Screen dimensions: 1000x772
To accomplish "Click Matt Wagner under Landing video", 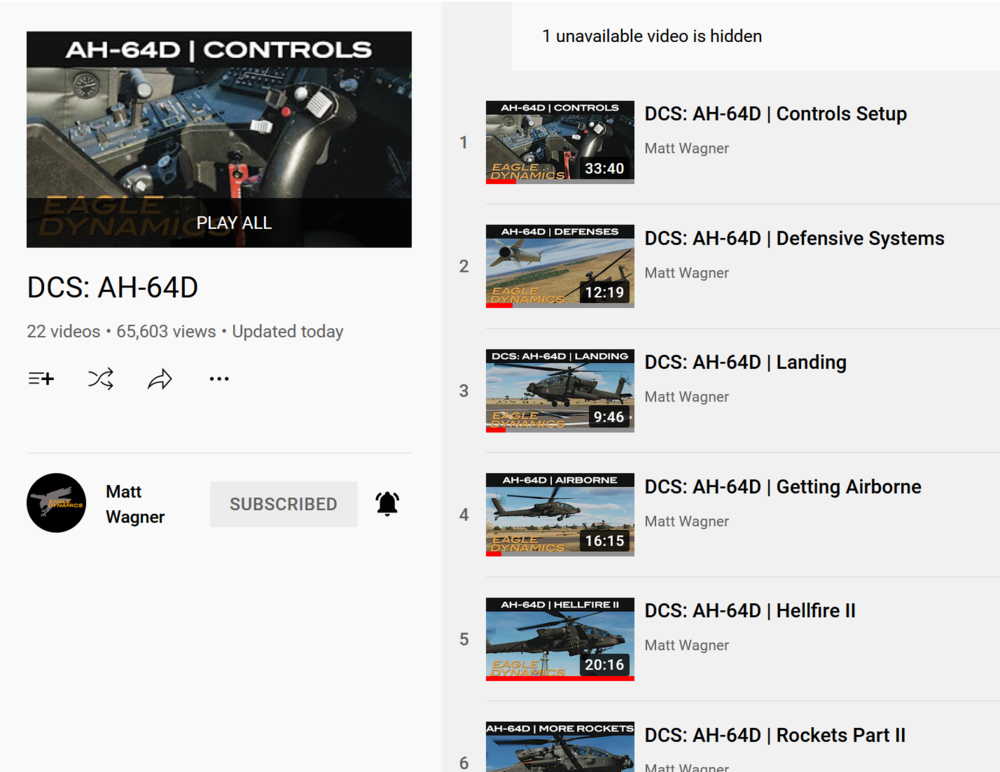I will point(686,397).
